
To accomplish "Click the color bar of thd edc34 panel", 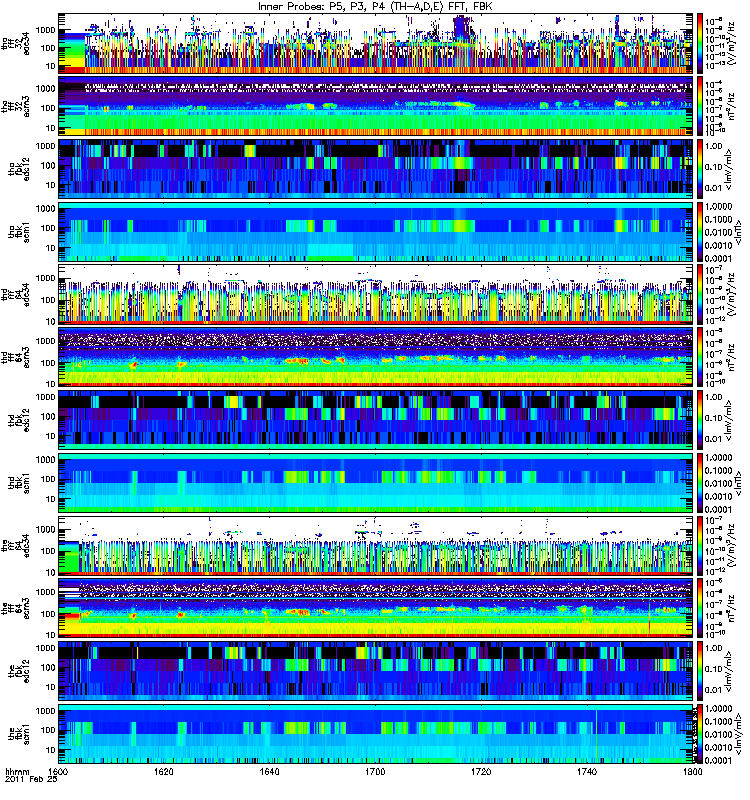I will (700, 294).
